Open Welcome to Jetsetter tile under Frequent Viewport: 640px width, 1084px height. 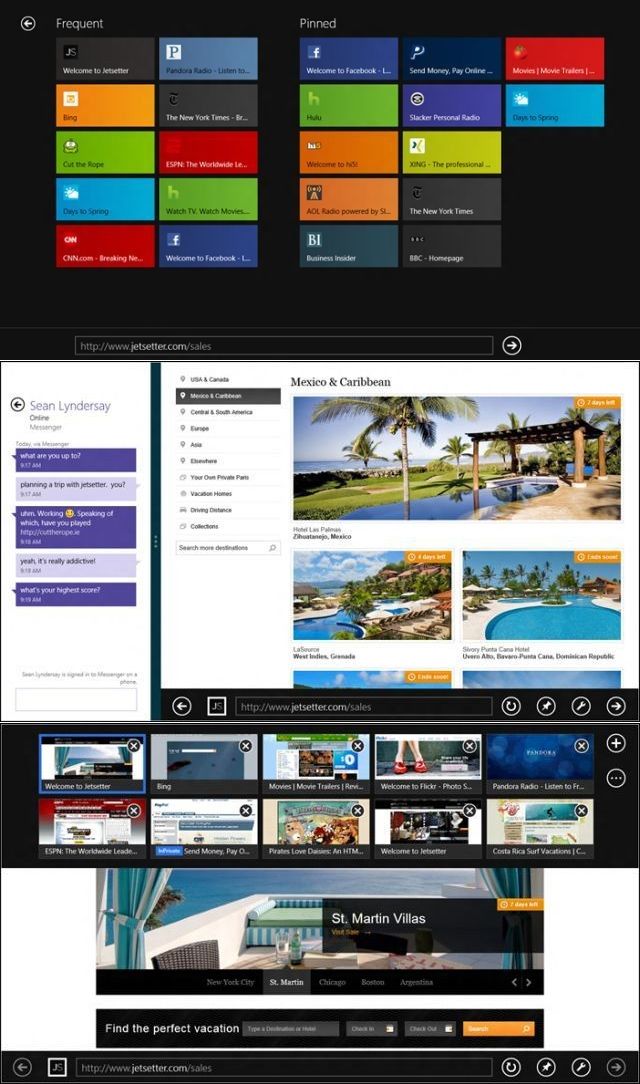coord(105,59)
